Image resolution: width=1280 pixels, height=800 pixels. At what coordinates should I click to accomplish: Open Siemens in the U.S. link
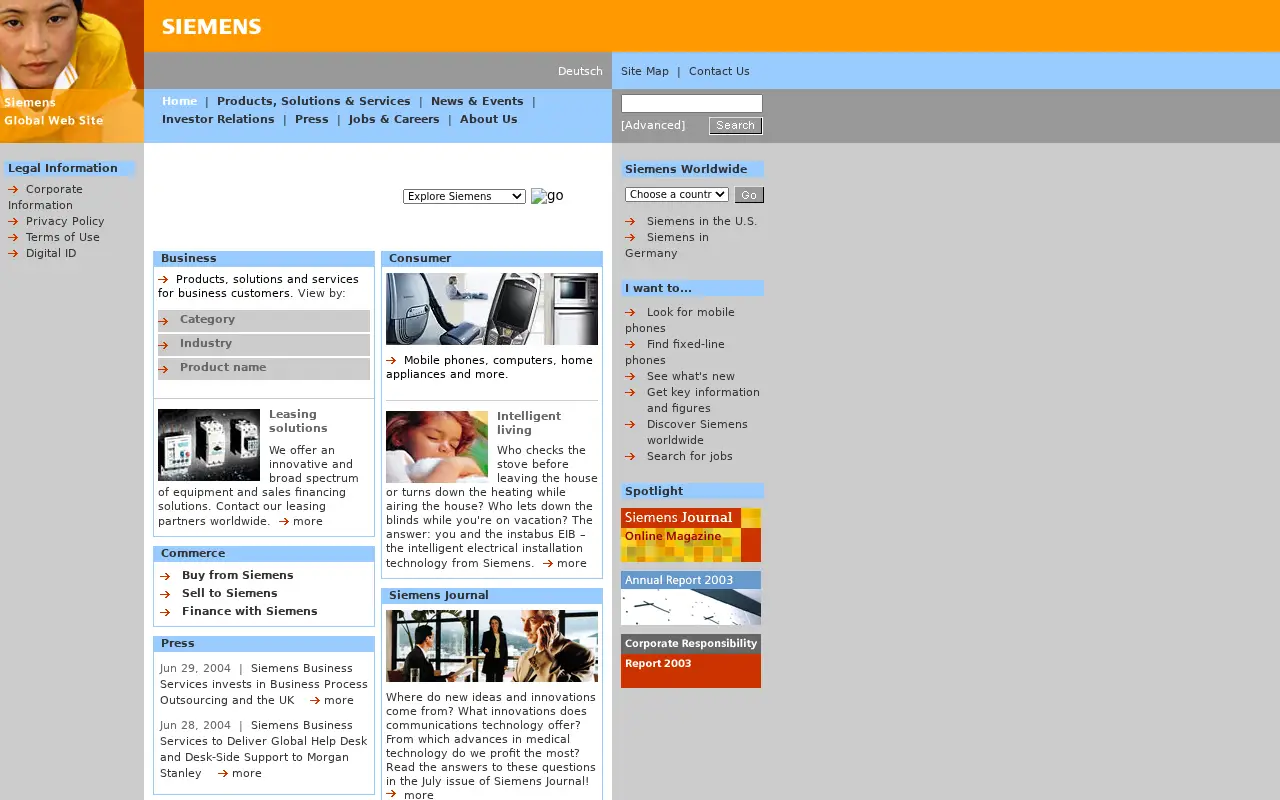702,221
